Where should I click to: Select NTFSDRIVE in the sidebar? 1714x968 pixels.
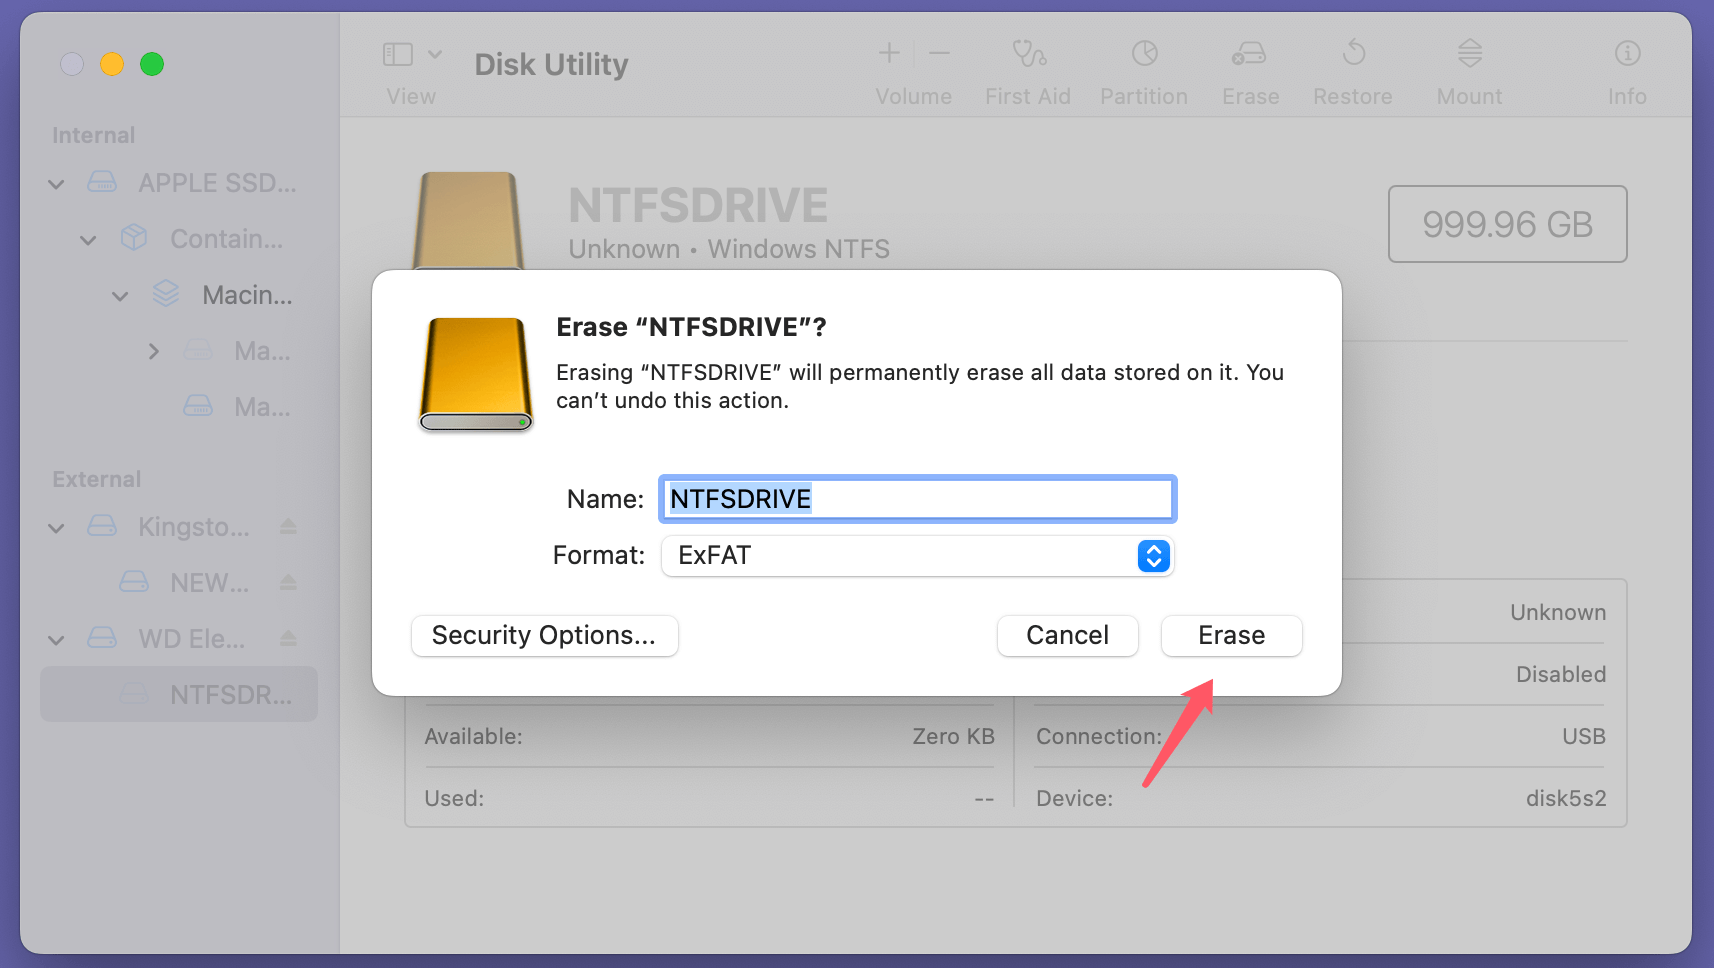[x=178, y=694]
